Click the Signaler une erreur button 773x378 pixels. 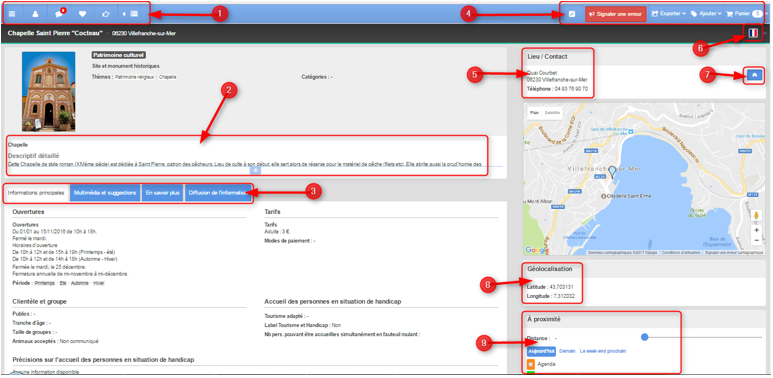615,14
